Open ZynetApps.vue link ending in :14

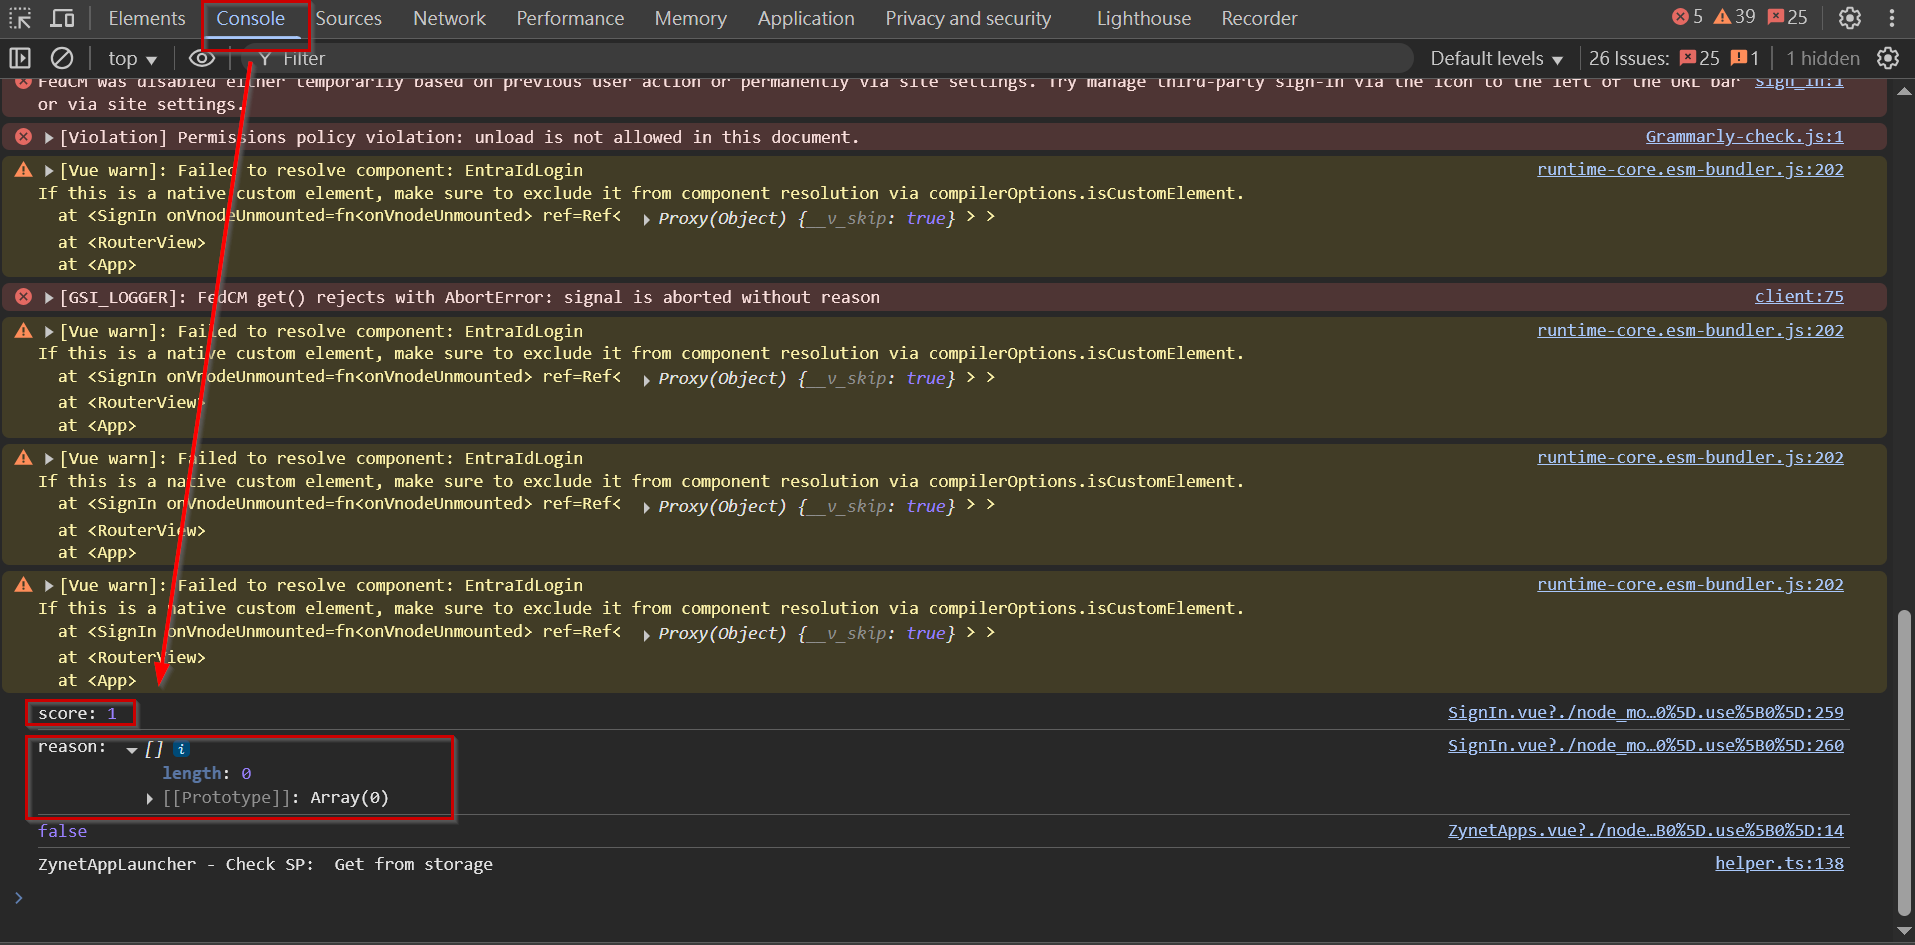coord(1645,830)
